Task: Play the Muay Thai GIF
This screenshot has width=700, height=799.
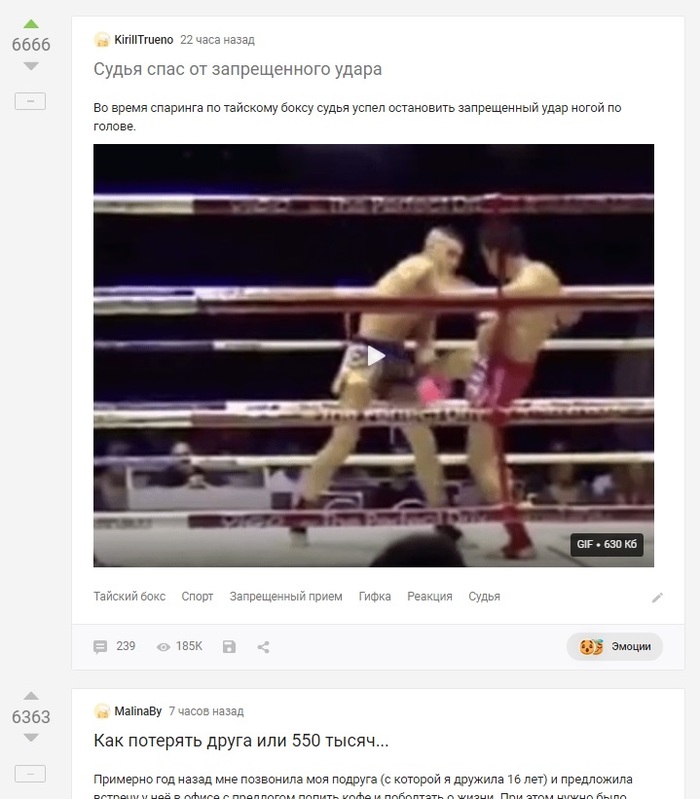Action: (x=375, y=356)
